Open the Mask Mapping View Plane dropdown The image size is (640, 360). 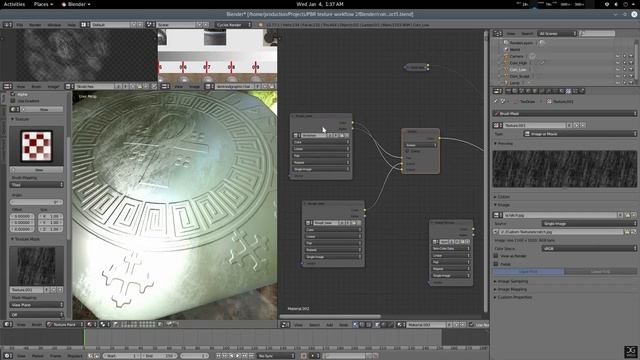tap(36, 305)
